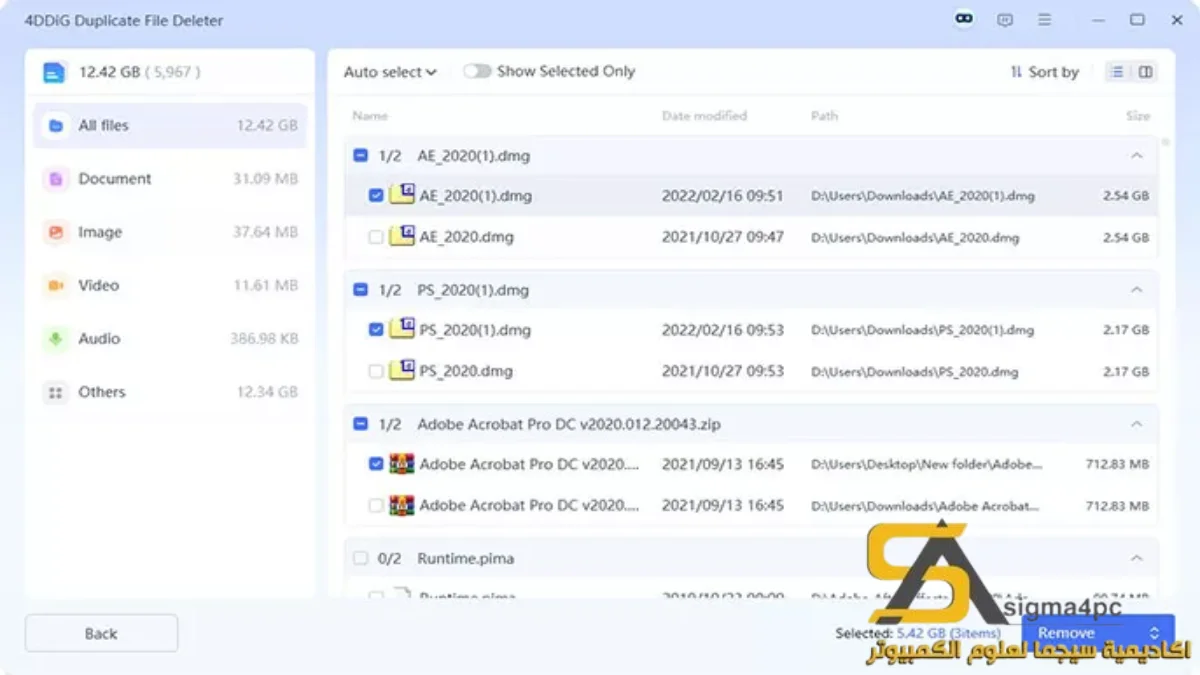Click the path D:\Users\Downloads\AE_2020.dmg

click(915, 238)
